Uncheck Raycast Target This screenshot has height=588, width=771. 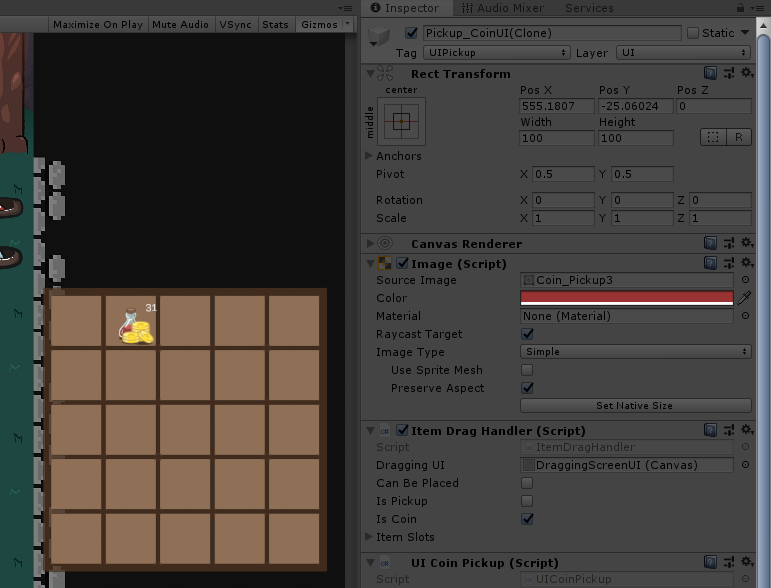pyautogui.click(x=527, y=334)
